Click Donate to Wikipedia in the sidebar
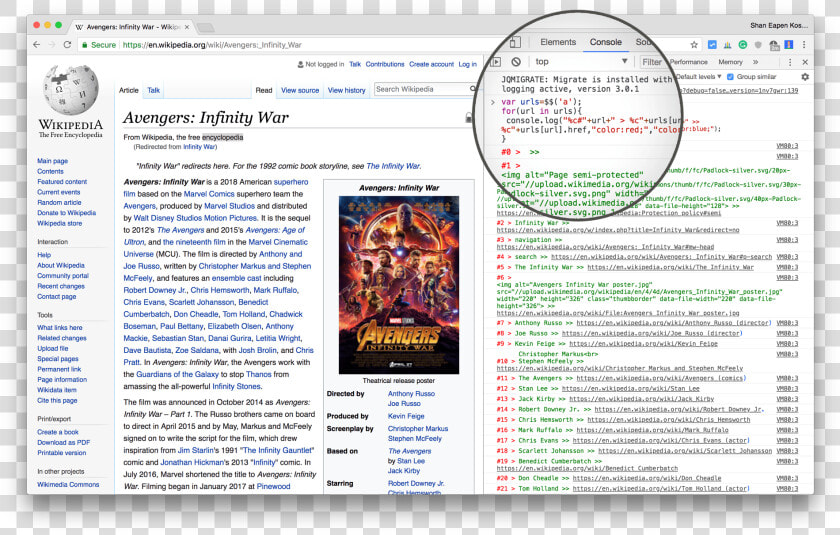840x535 pixels. pyautogui.click(x=66, y=213)
